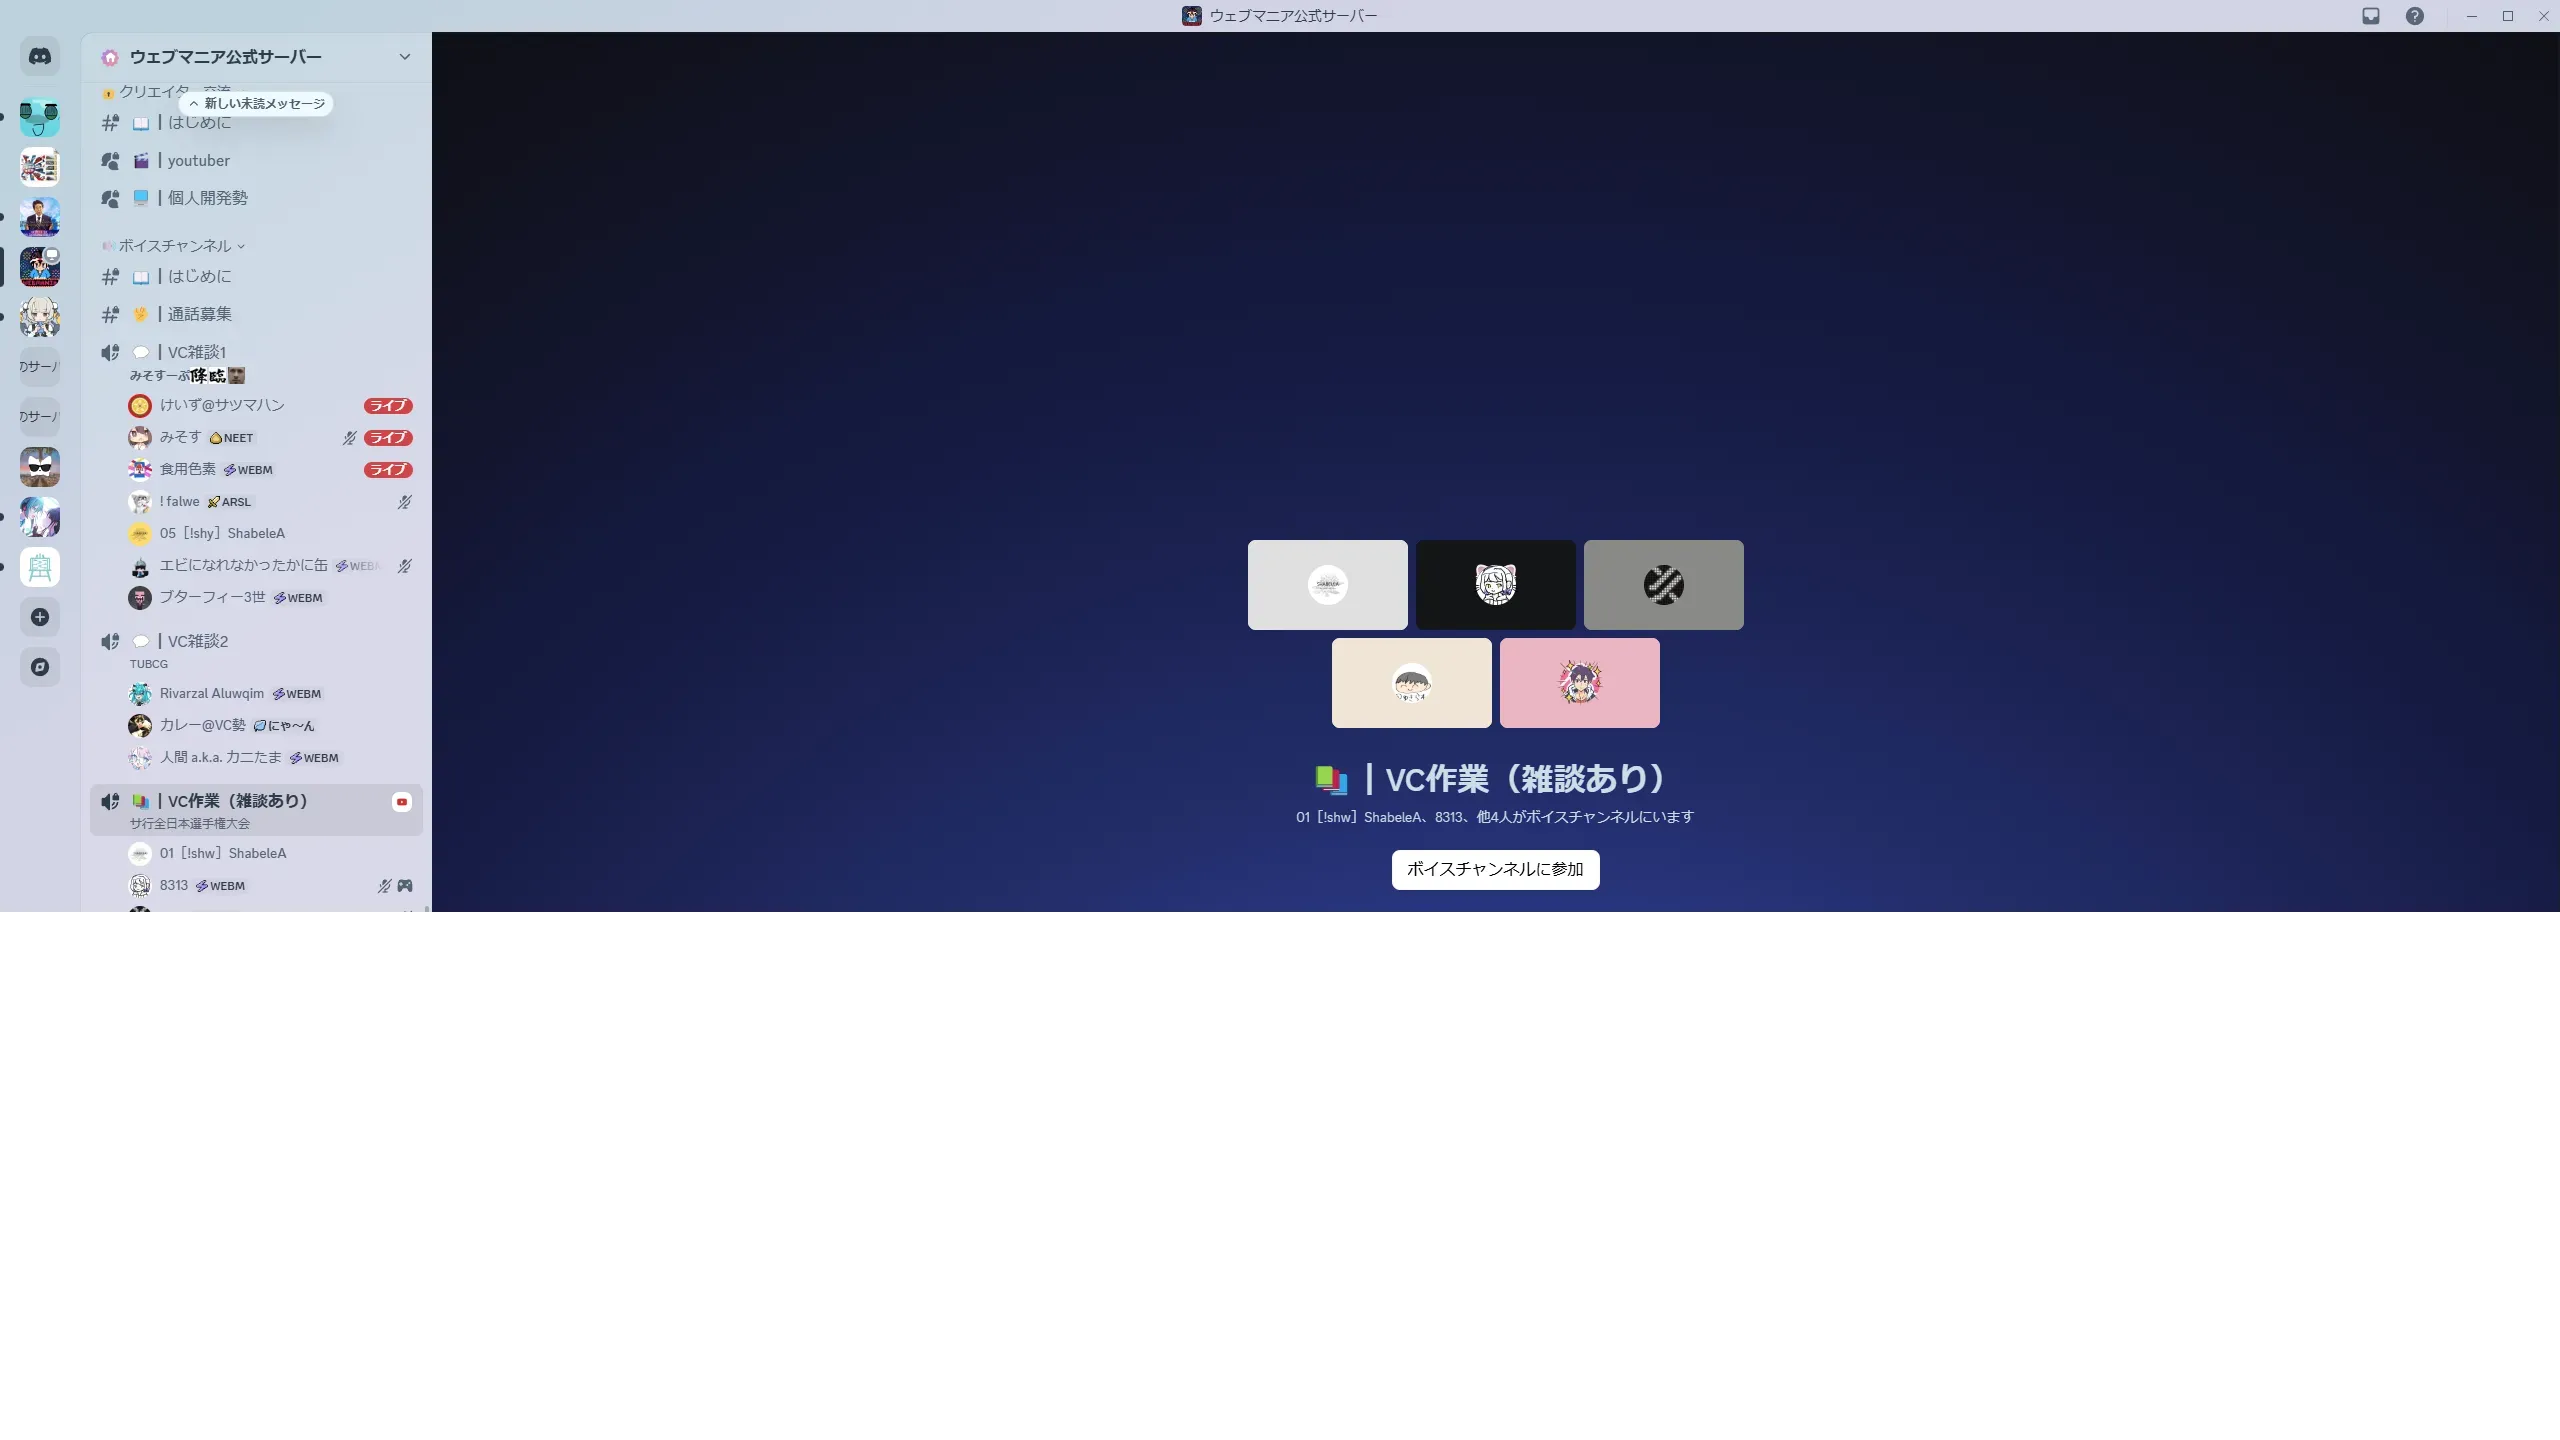Click the speaker icon of VC雑談2
The height and width of the screenshot is (1440, 2560).
[x=110, y=641]
